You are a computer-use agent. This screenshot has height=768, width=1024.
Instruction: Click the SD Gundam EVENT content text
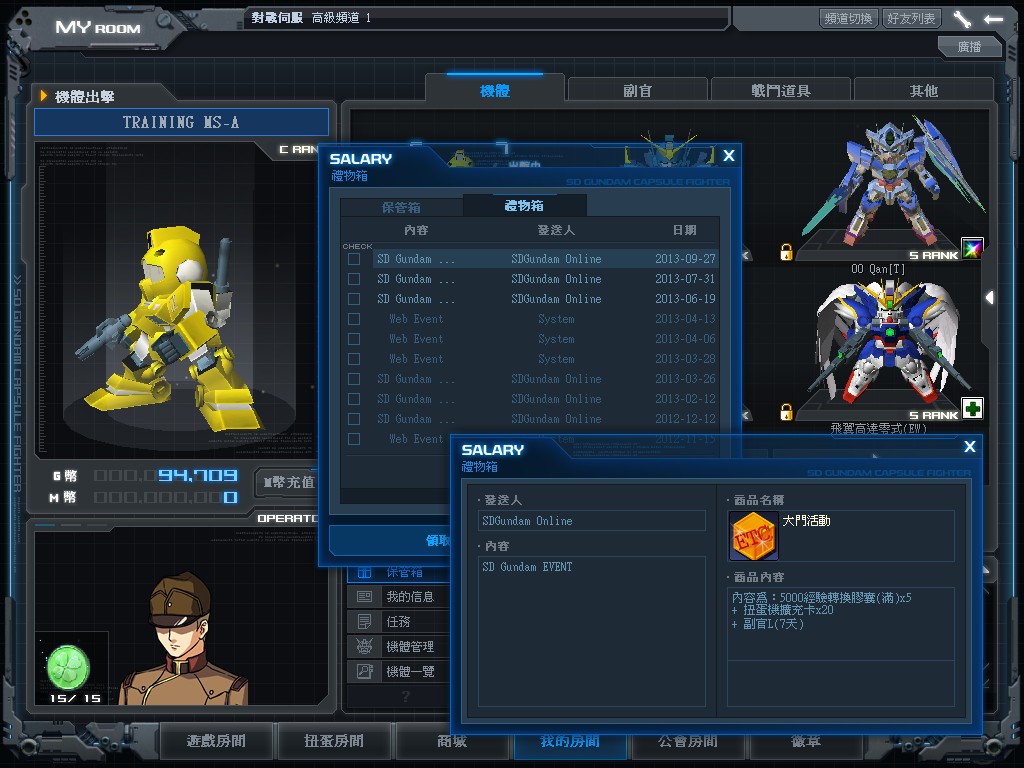tap(527, 567)
